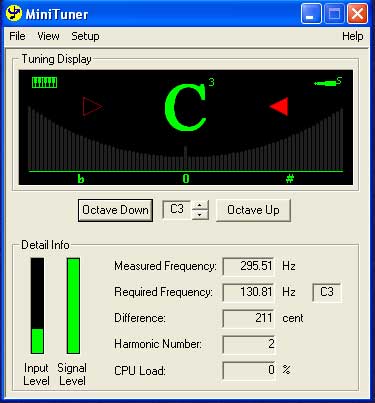Viewport: 375px width, 403px height.
Task: Click the Measured Frequency value 295.51
Action: tap(248, 266)
